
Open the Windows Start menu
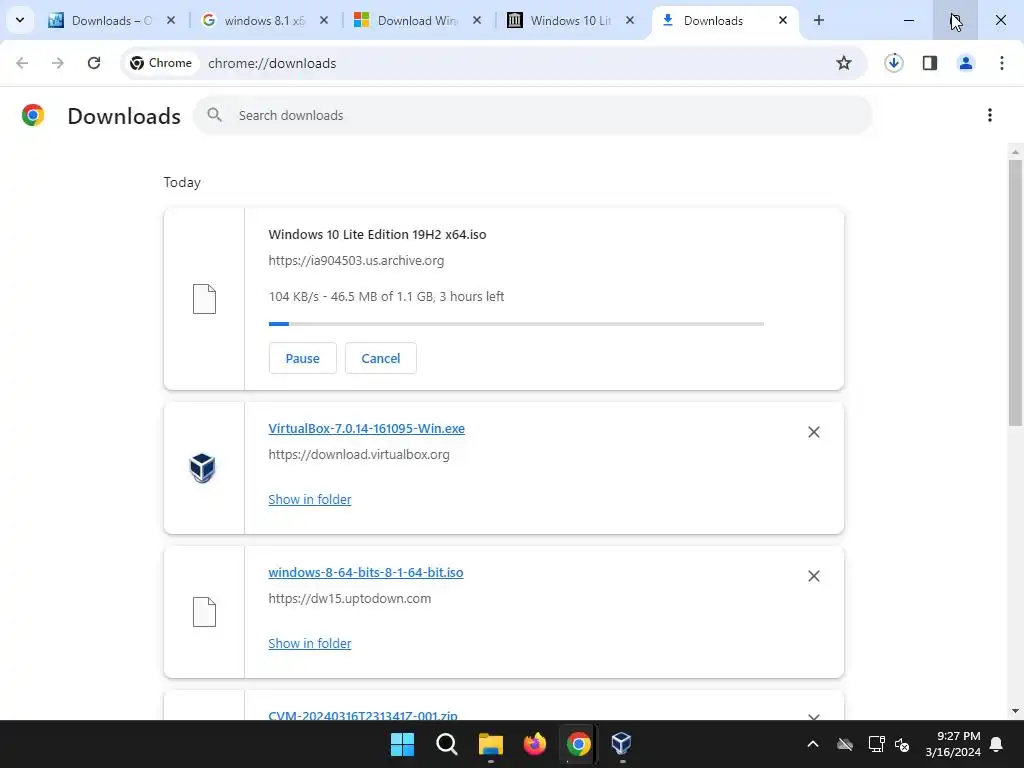402,744
